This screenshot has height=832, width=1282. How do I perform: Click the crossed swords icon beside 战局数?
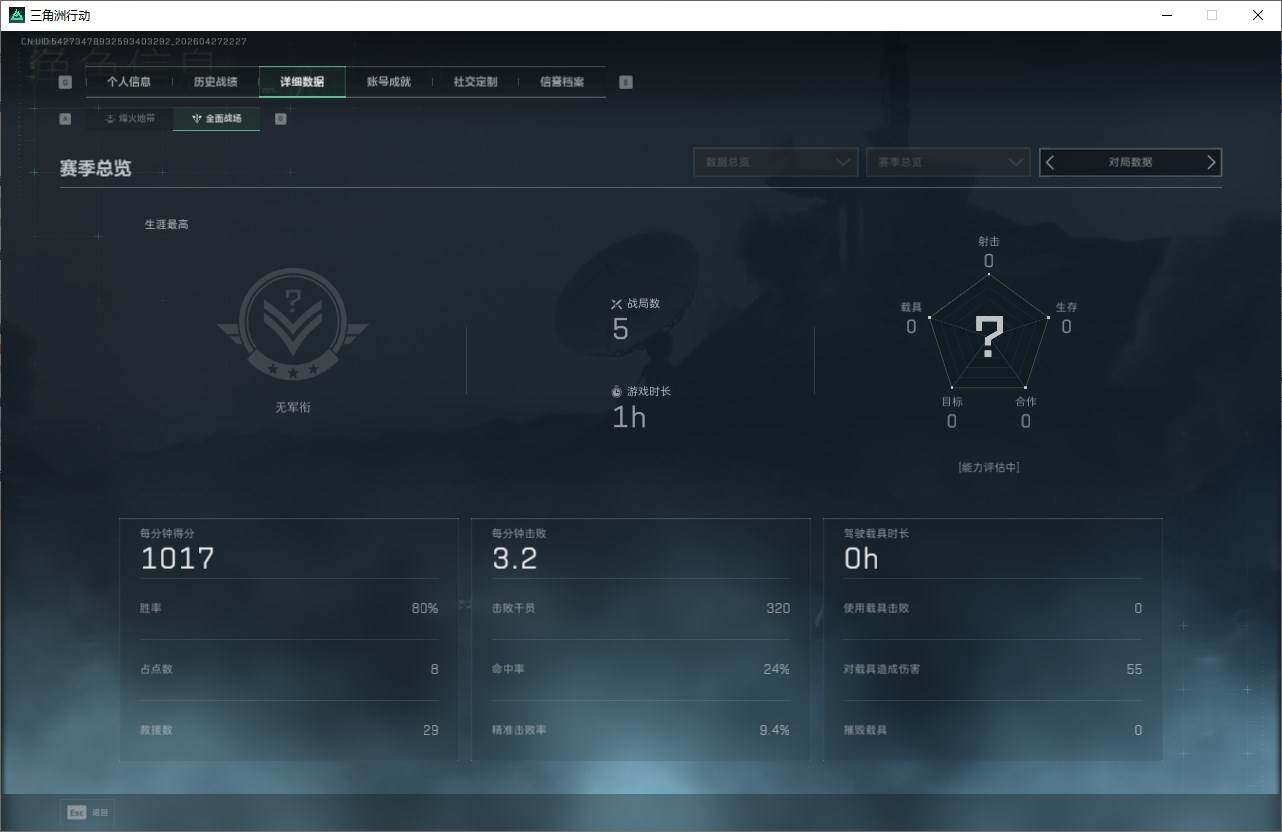(x=616, y=304)
